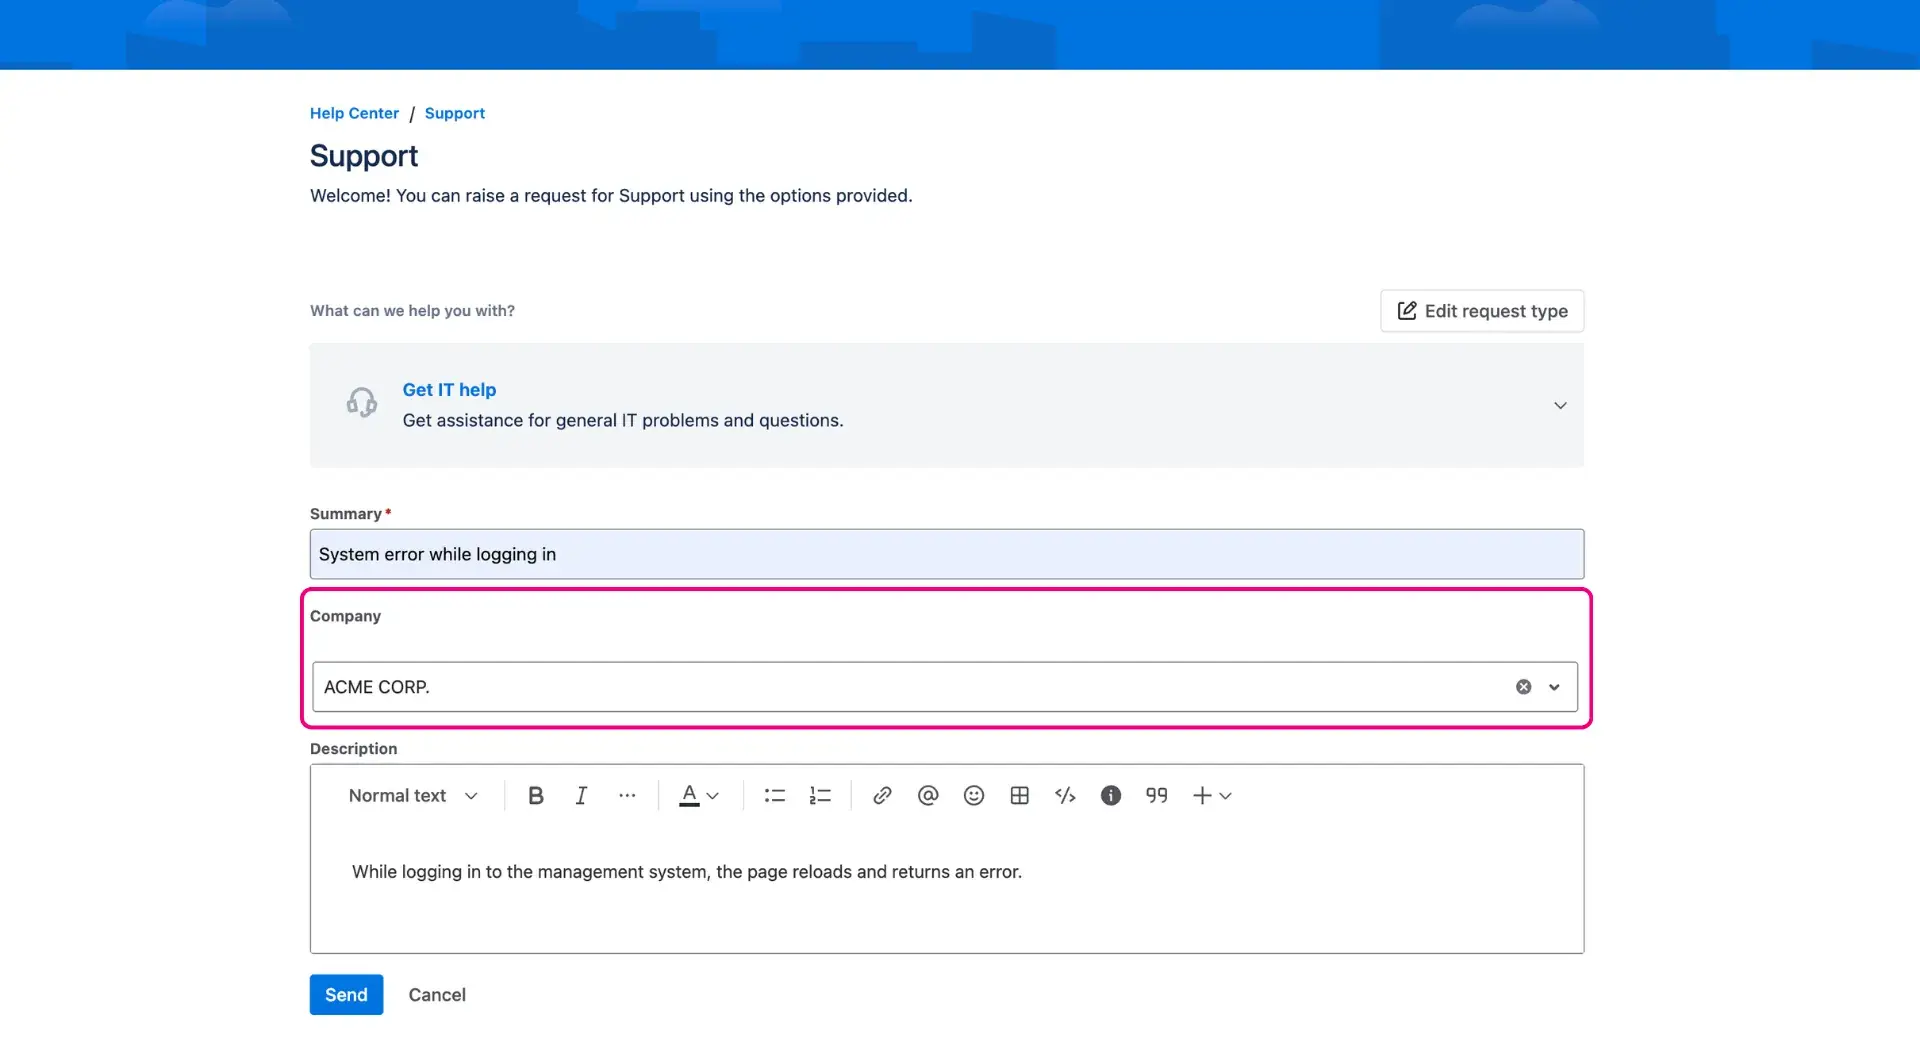Expand the Company selection dropdown

pyautogui.click(x=1554, y=687)
